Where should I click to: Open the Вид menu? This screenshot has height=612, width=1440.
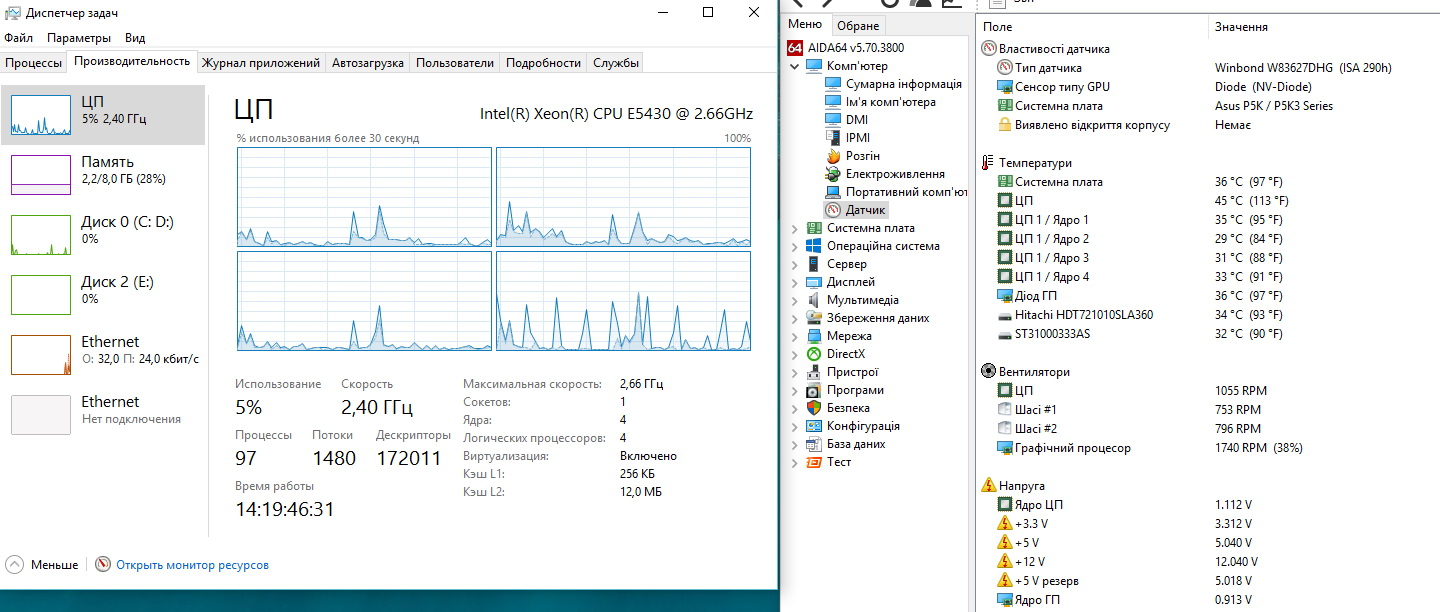[135, 38]
